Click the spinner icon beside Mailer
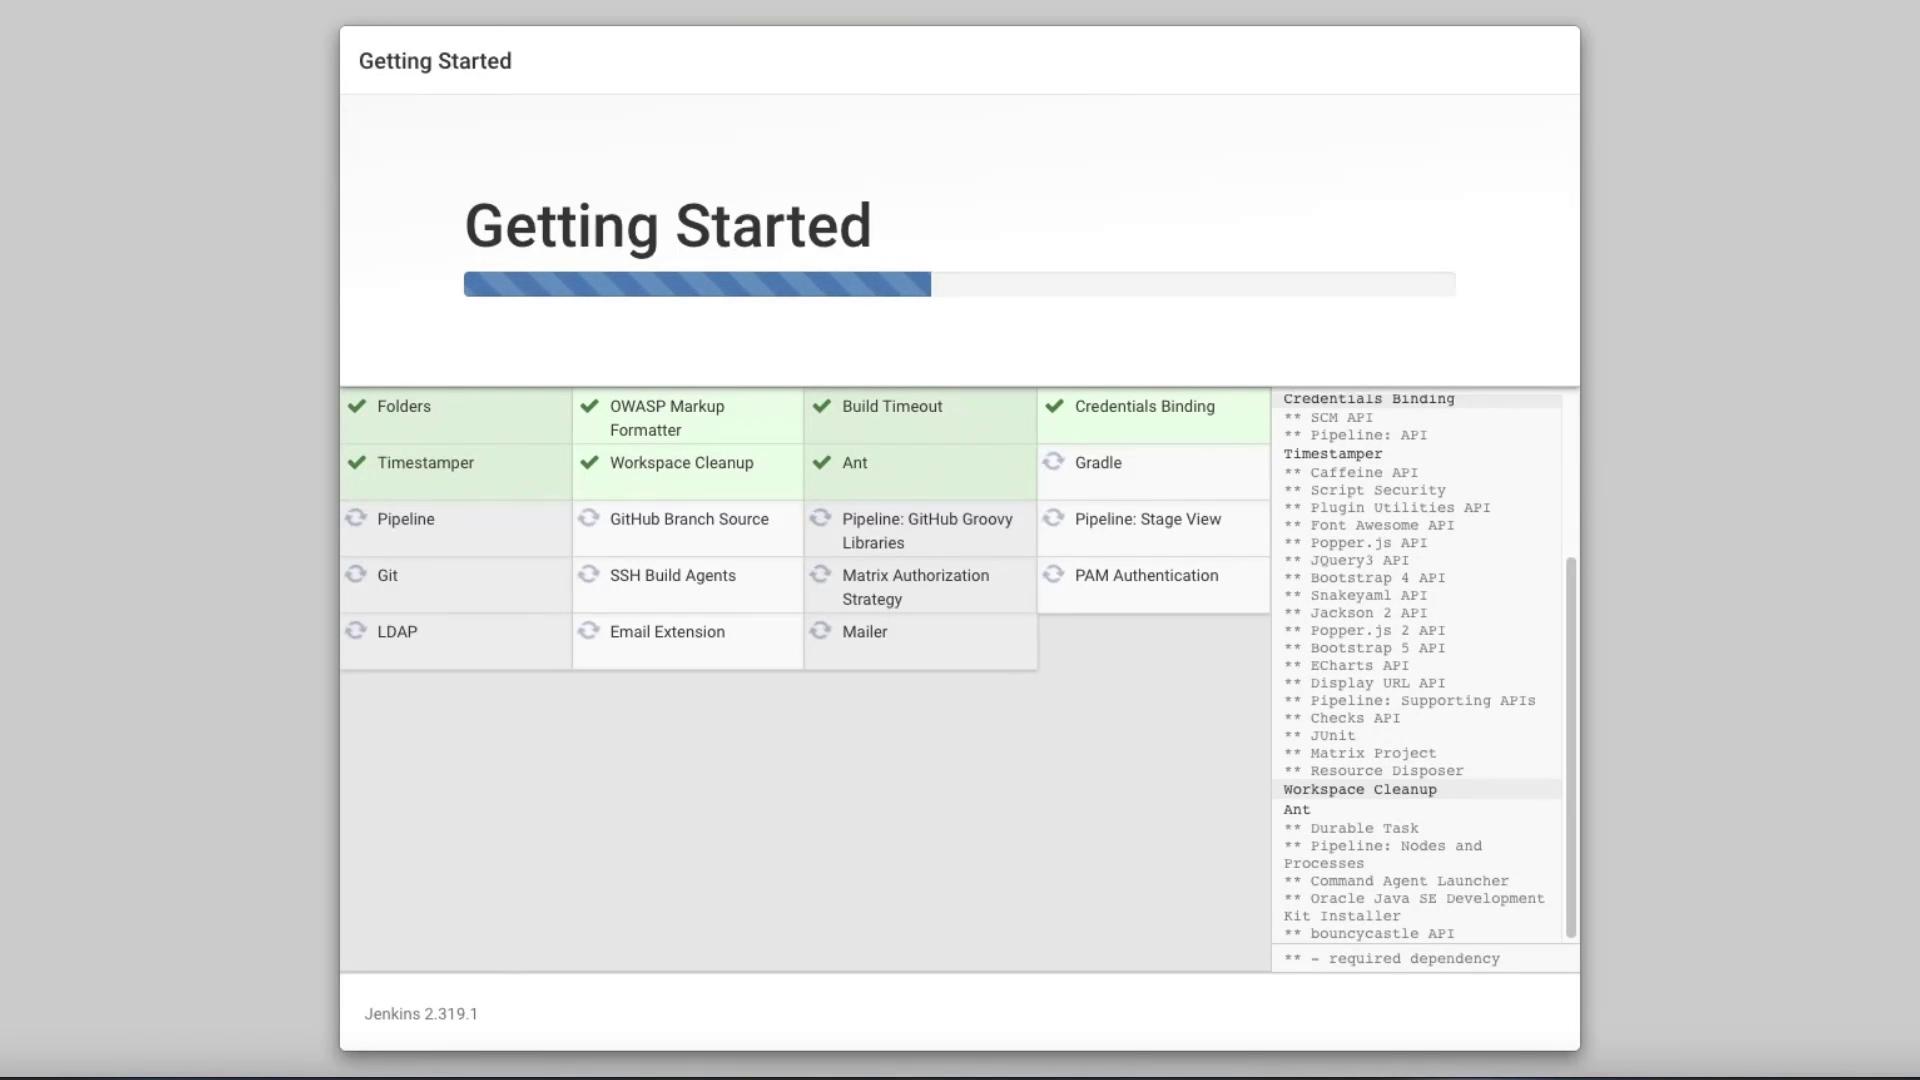Viewport: 1920px width, 1080px height. [820, 631]
